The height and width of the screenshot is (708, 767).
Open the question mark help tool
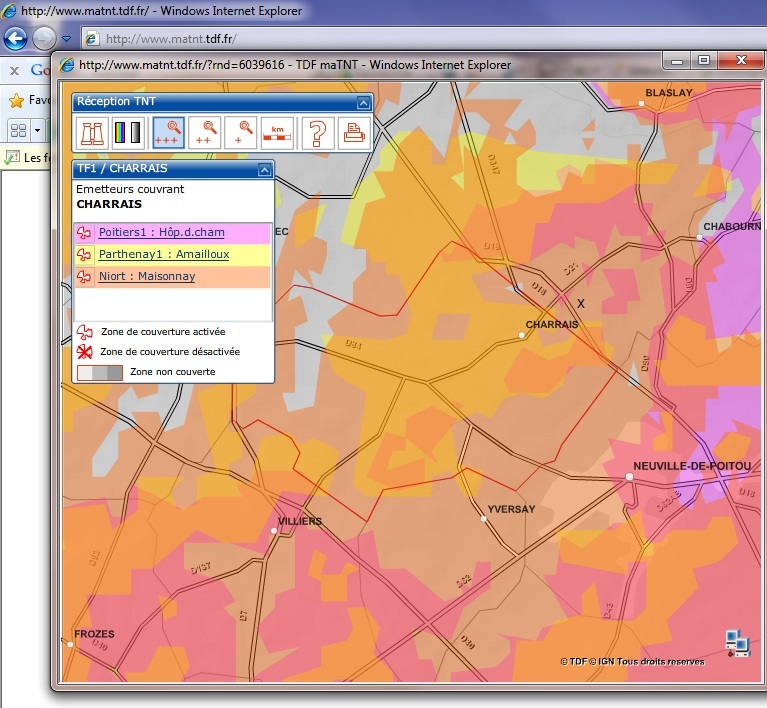tap(318, 133)
